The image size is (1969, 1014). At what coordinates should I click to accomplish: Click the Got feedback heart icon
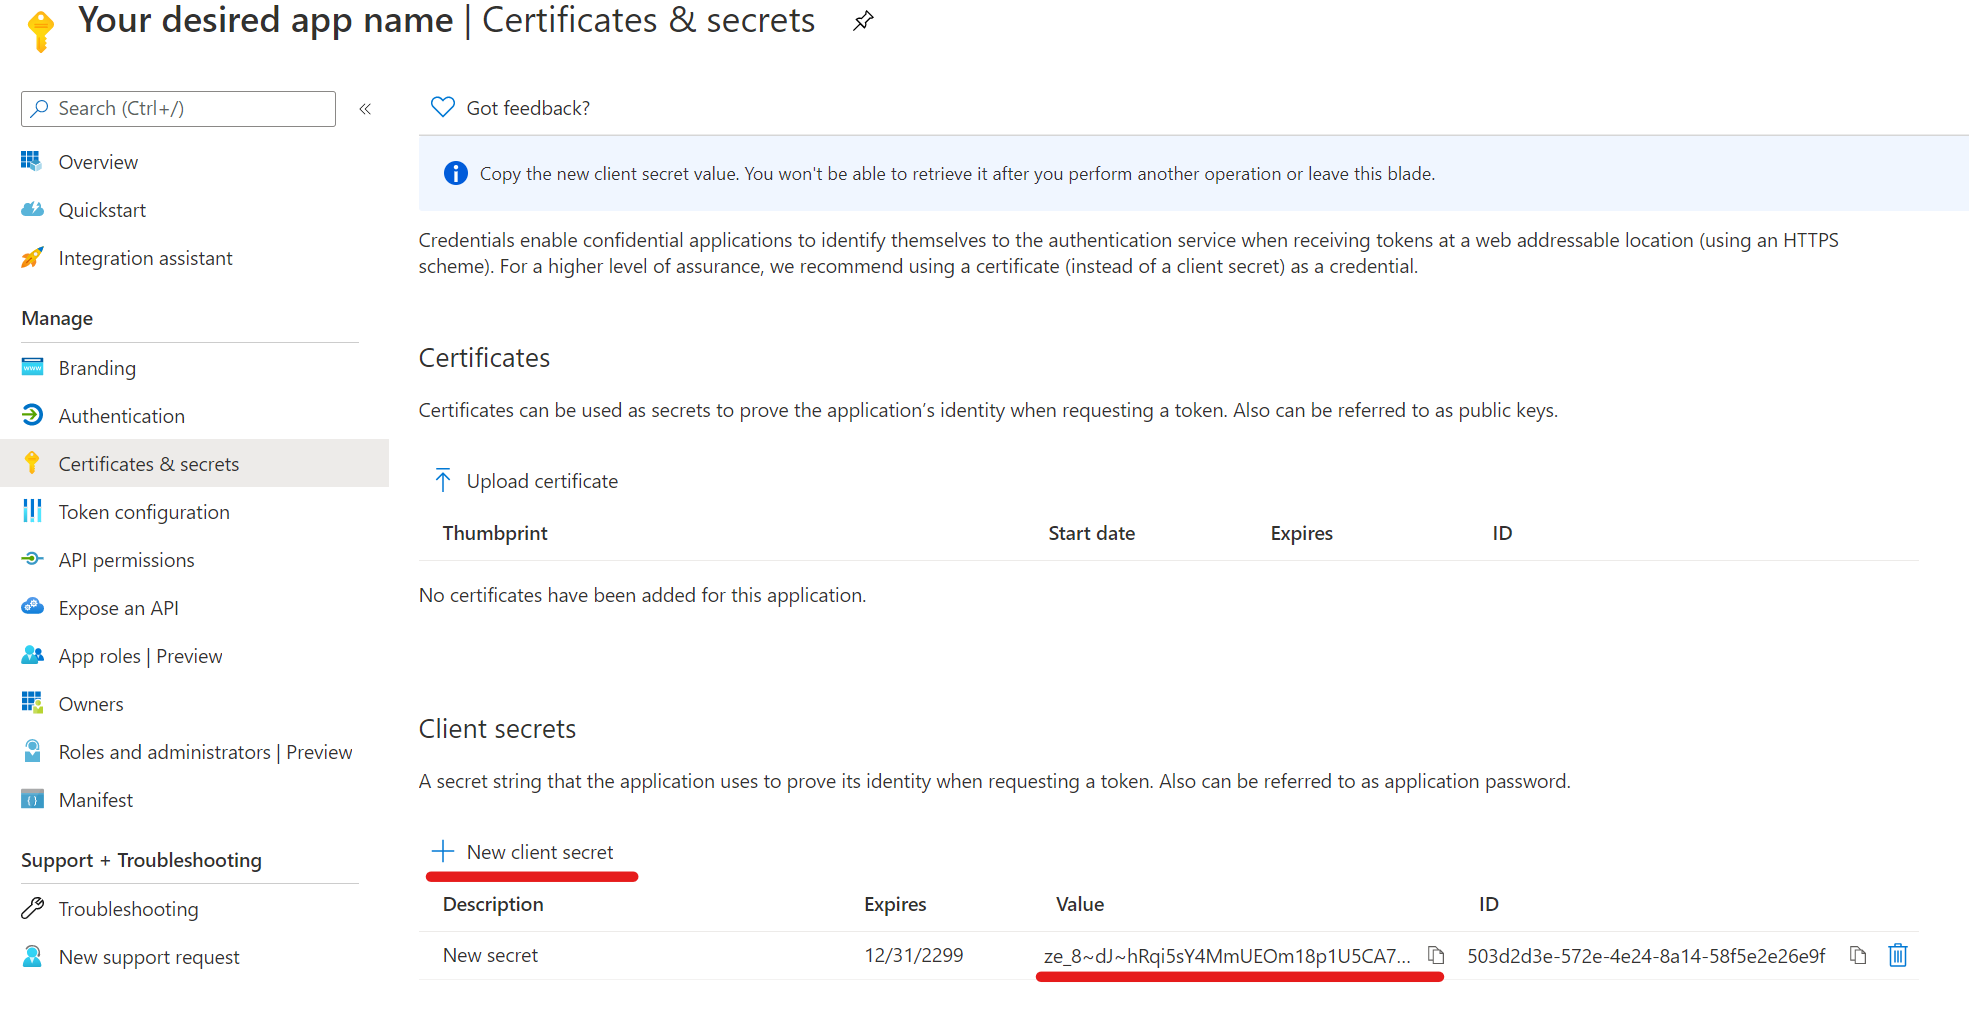pyautogui.click(x=442, y=107)
